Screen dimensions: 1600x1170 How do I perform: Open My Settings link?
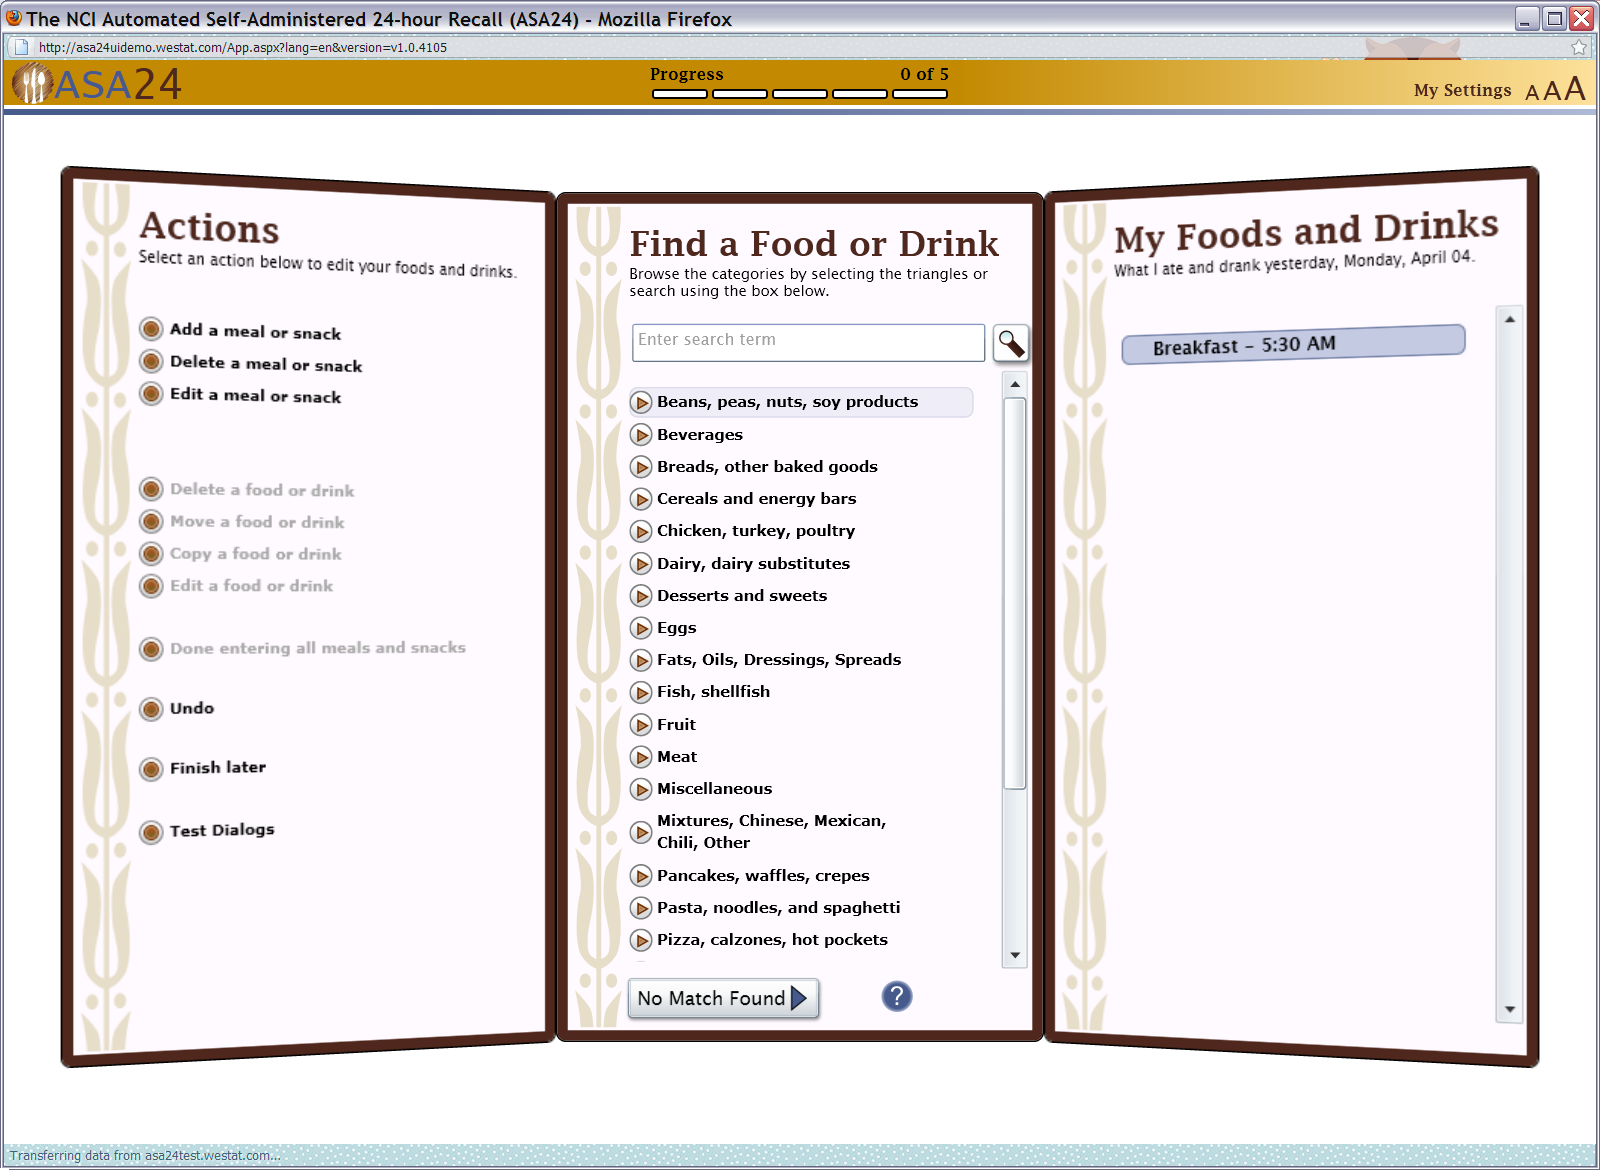(x=1461, y=90)
